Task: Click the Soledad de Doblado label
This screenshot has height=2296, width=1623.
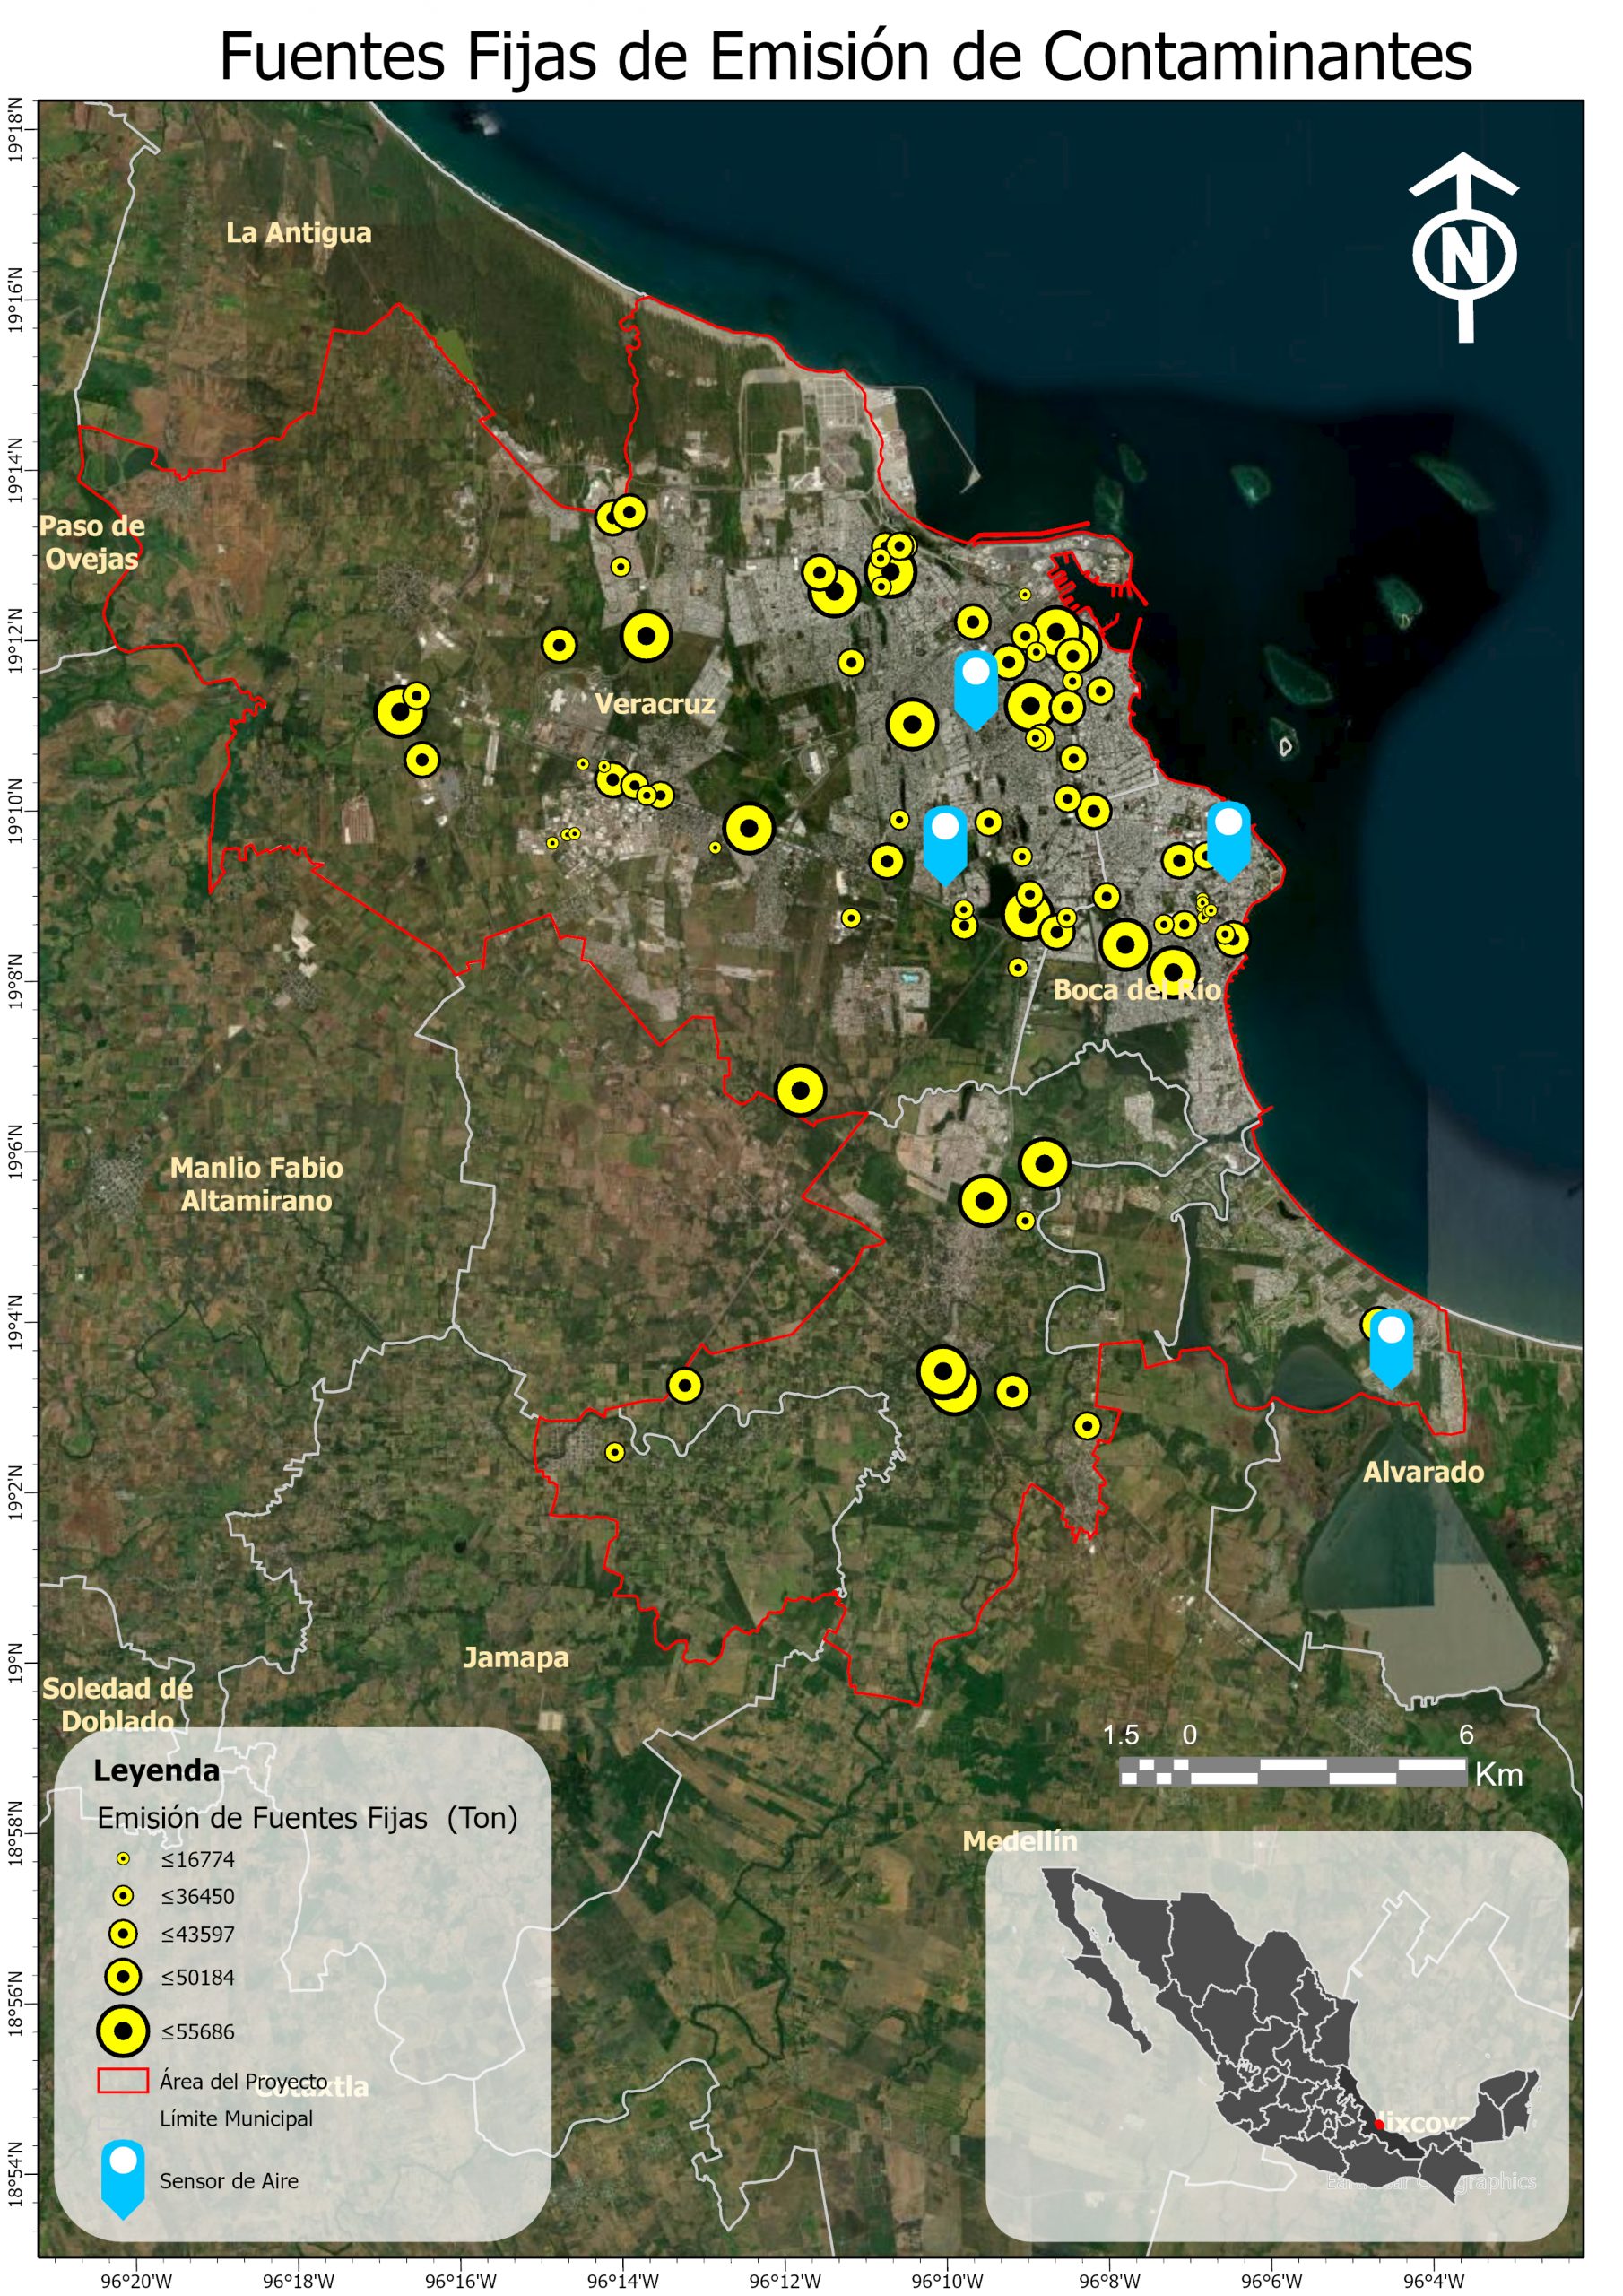Action: pyautogui.click(x=117, y=1705)
